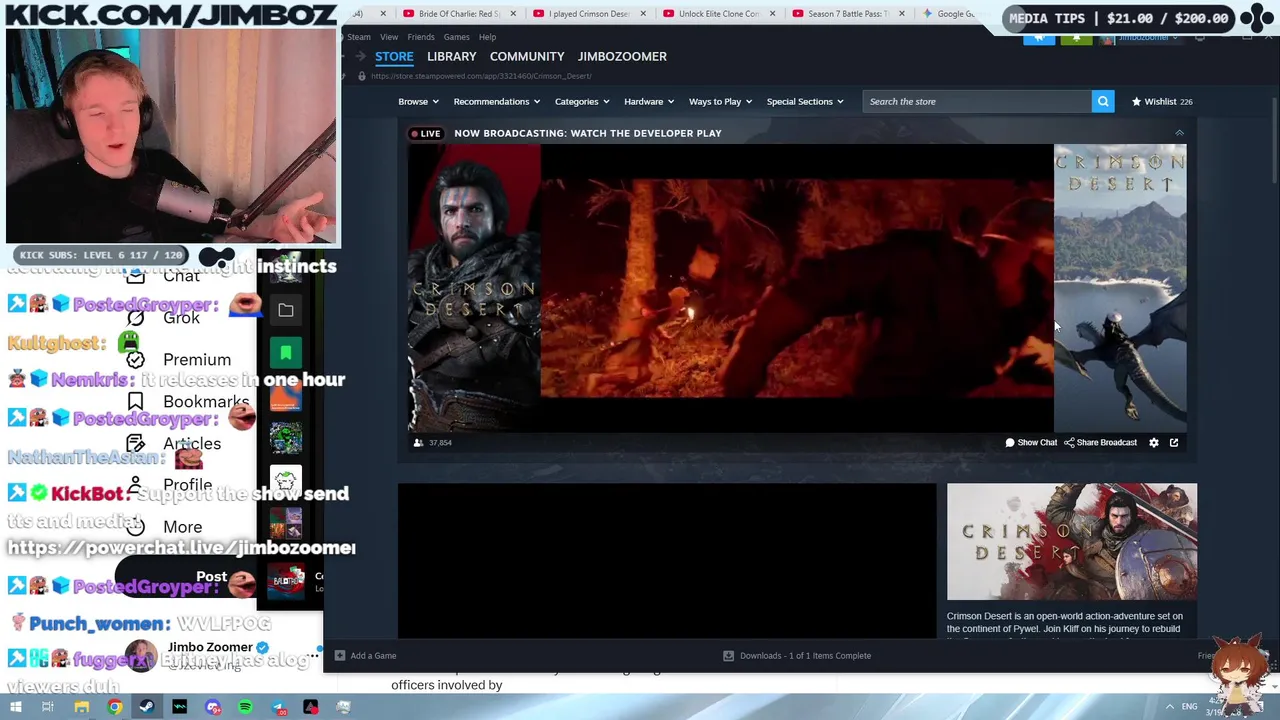
Task: Open the Windows Start menu
Action: [x=15, y=707]
